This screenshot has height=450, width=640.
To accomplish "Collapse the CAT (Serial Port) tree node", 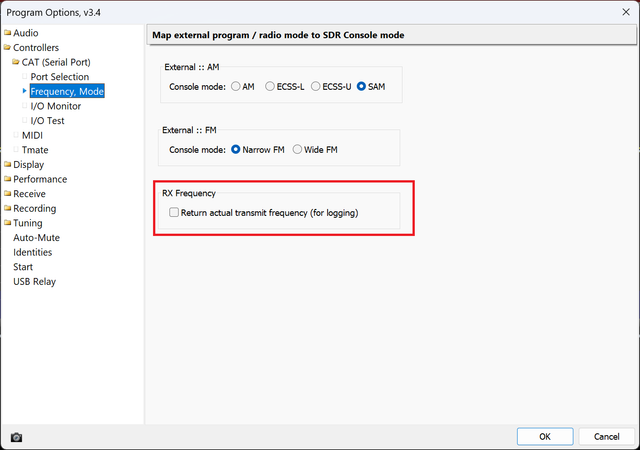I will tap(16, 62).
